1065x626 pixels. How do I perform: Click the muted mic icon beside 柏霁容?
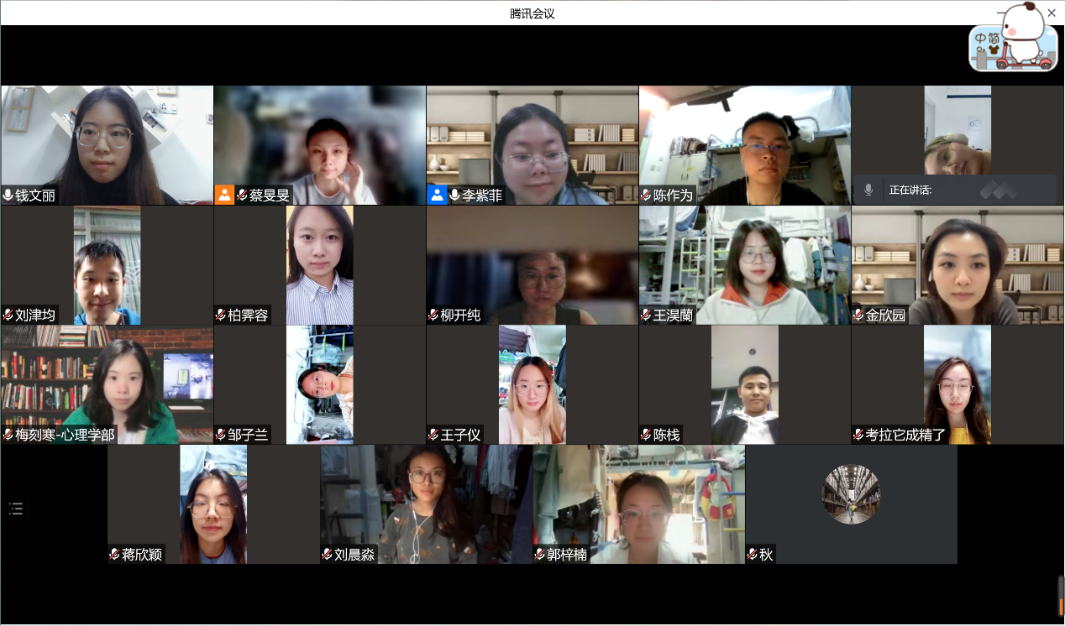point(221,315)
